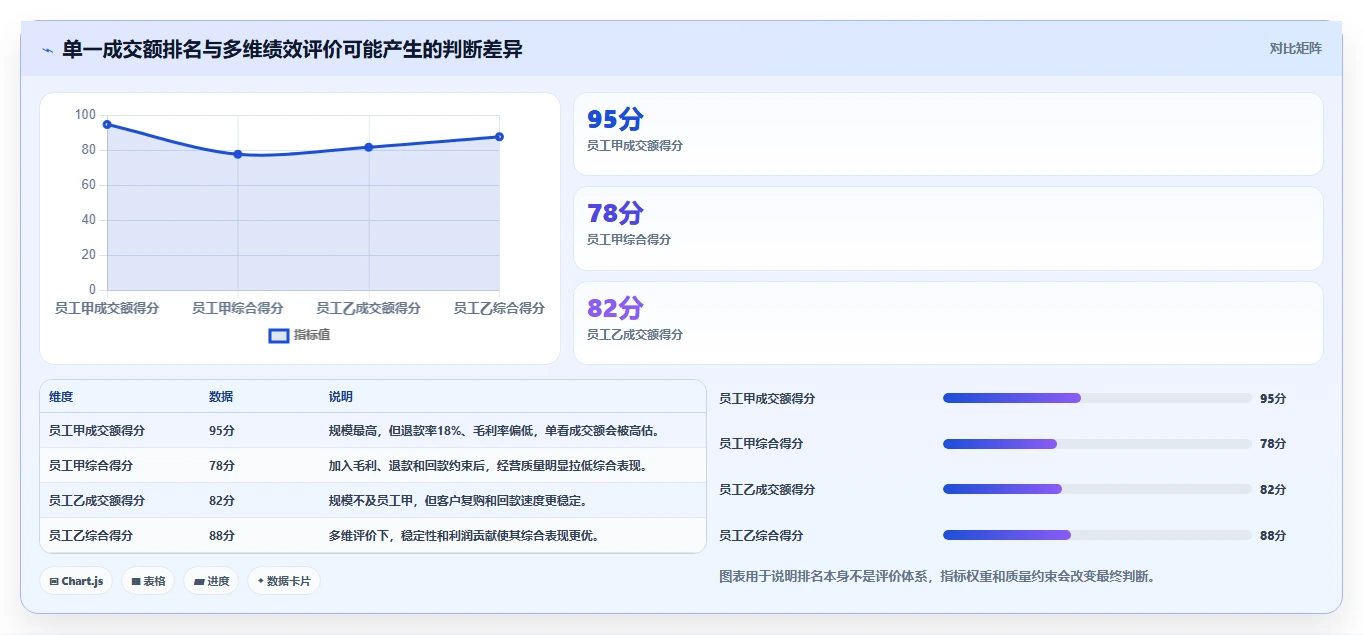Toggle the 指标值 legend swatch under the chart

pyautogui.click(x=279, y=335)
